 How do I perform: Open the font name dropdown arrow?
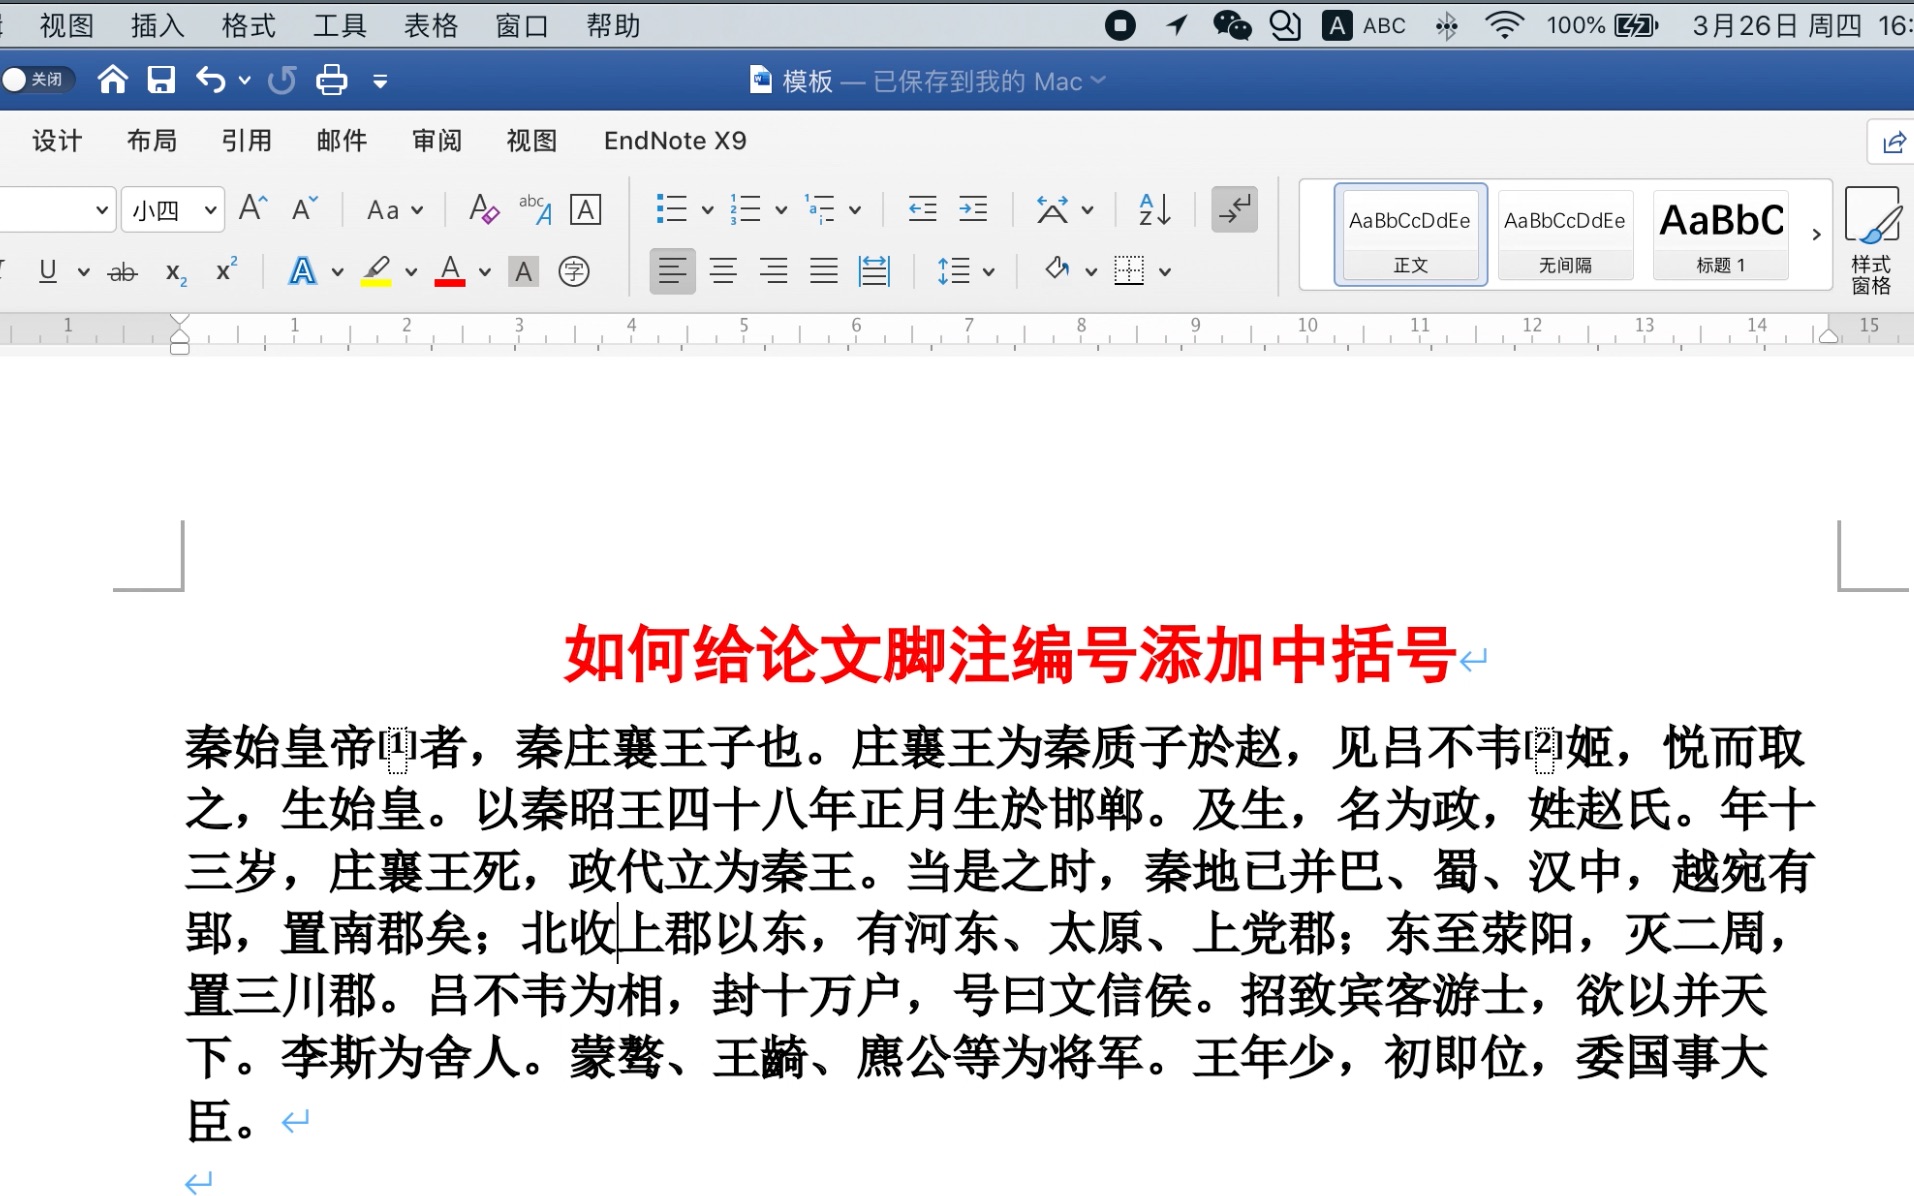pyautogui.click(x=101, y=210)
